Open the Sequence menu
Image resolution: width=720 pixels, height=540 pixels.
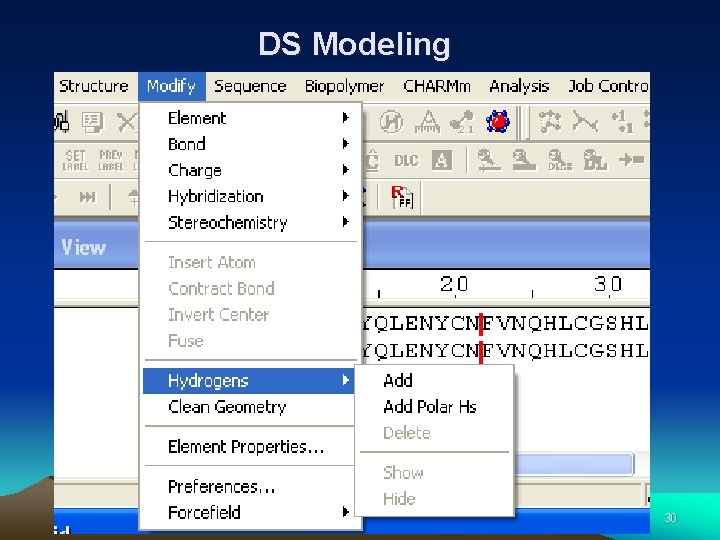[x=250, y=86]
